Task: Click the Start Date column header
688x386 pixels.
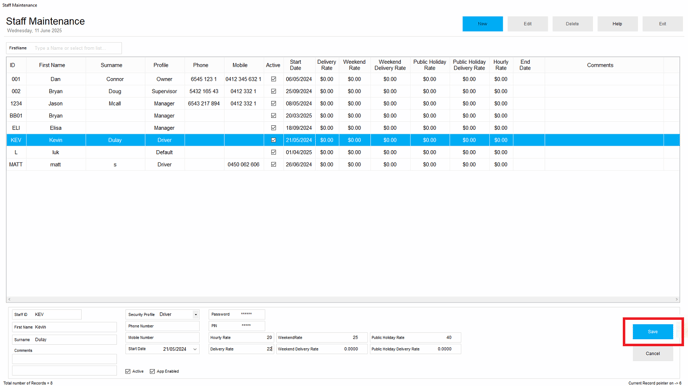Action: 299,65
